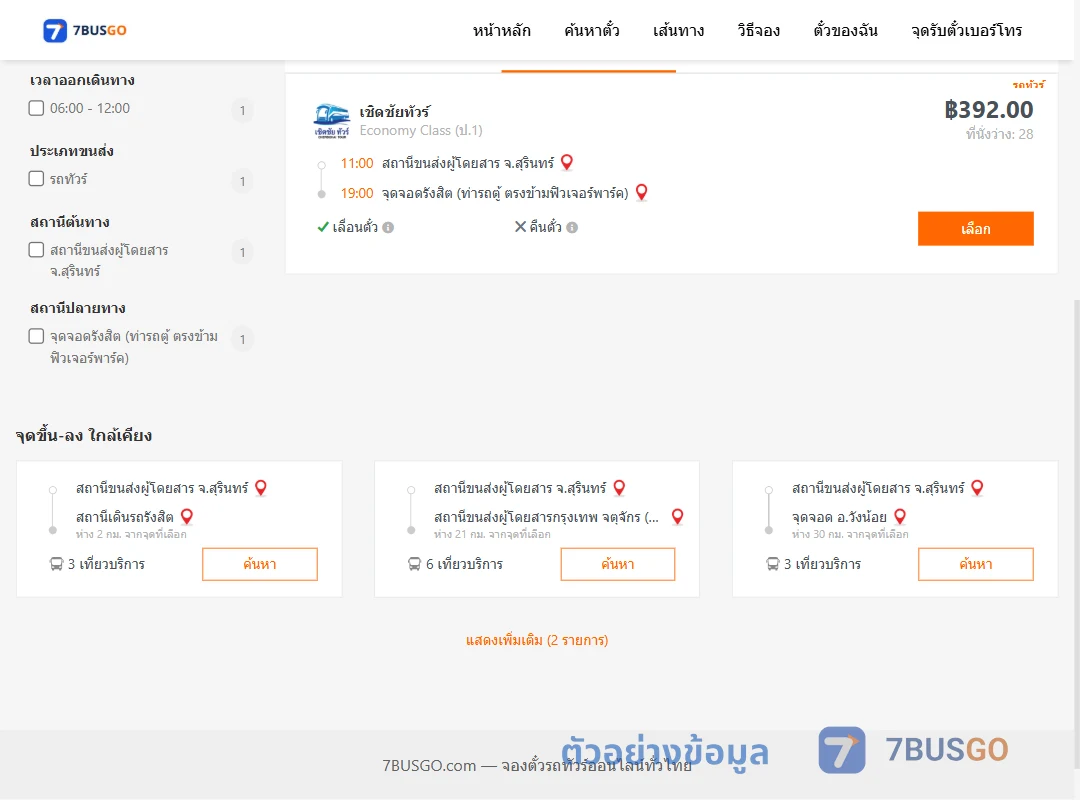Viewport: 1080px width, 800px height.
Task: Search trips to กรุงเทพ จตุจักร with ค้นหา
Action: pyautogui.click(x=618, y=564)
